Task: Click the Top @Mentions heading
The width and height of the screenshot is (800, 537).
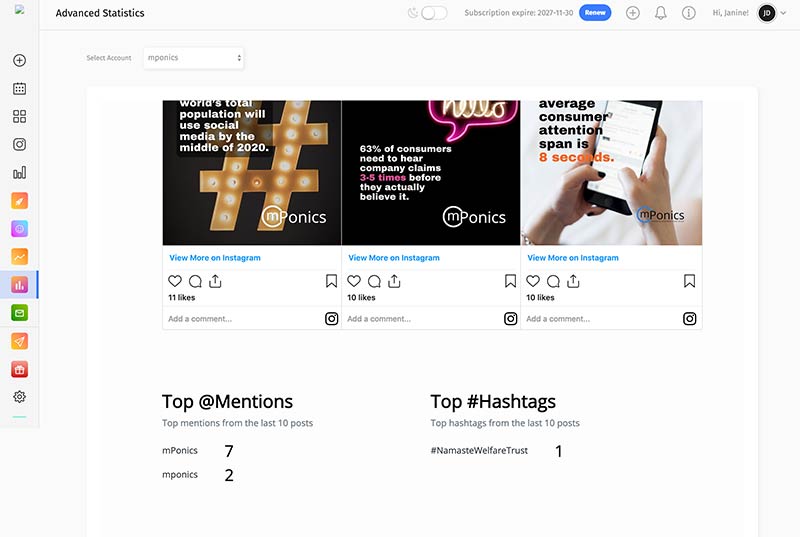Action: click(228, 402)
